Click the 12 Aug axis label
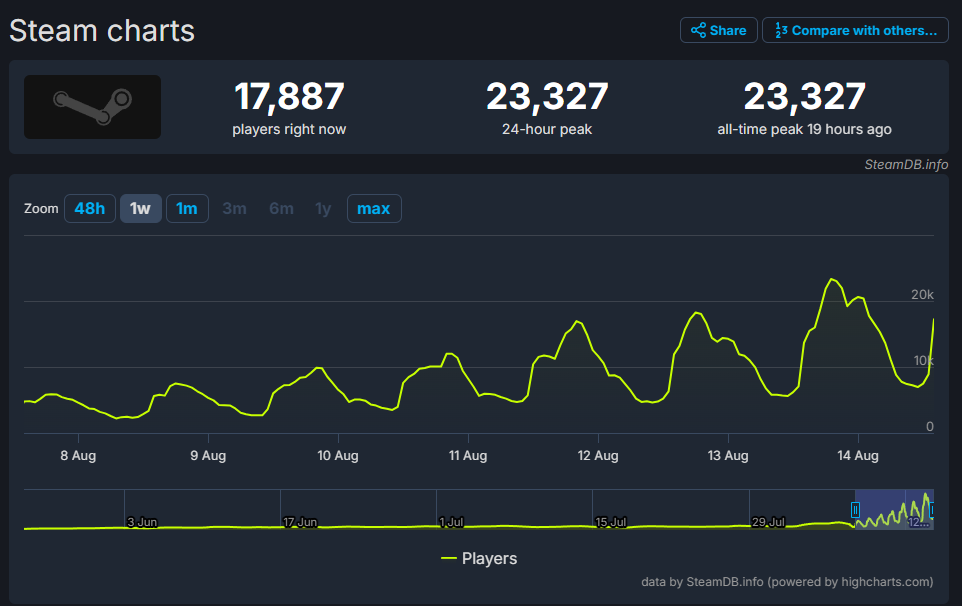Screen dimensions: 962x606 (598, 456)
